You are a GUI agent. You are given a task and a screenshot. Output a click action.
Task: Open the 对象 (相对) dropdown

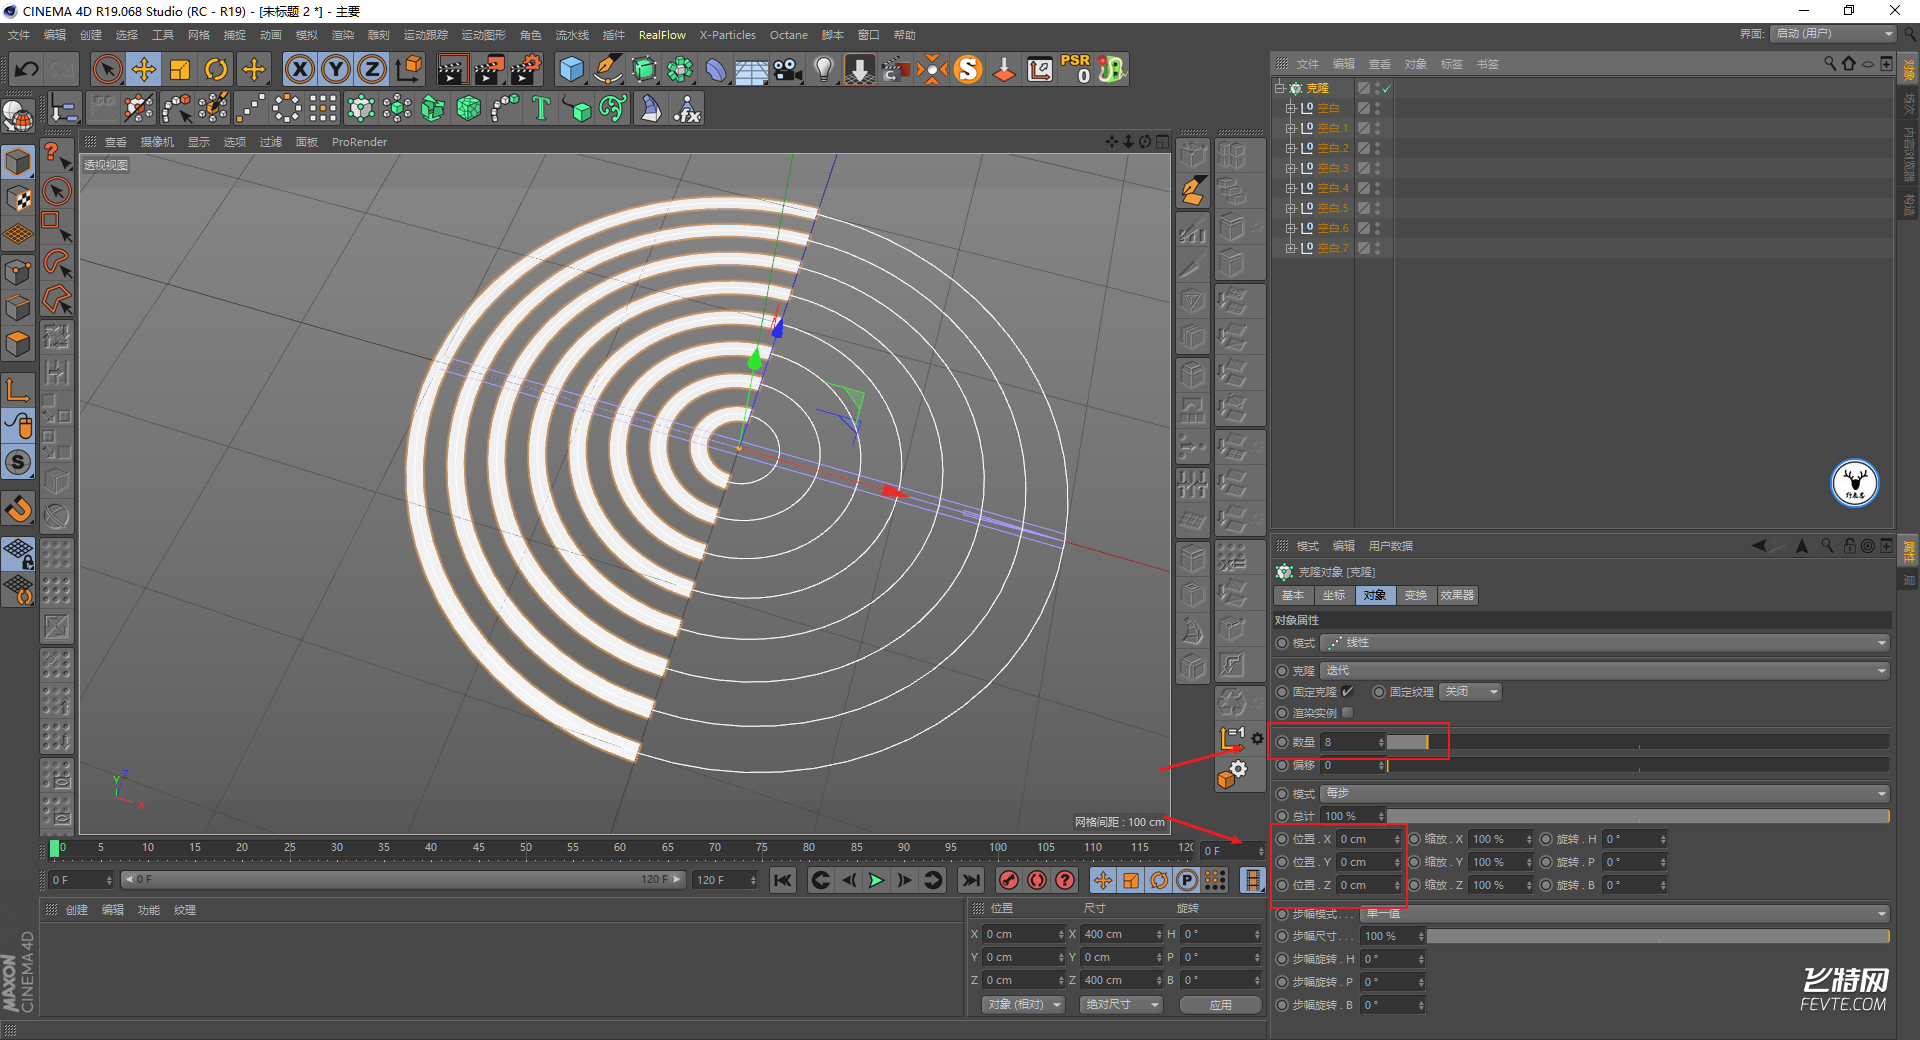[1022, 1005]
